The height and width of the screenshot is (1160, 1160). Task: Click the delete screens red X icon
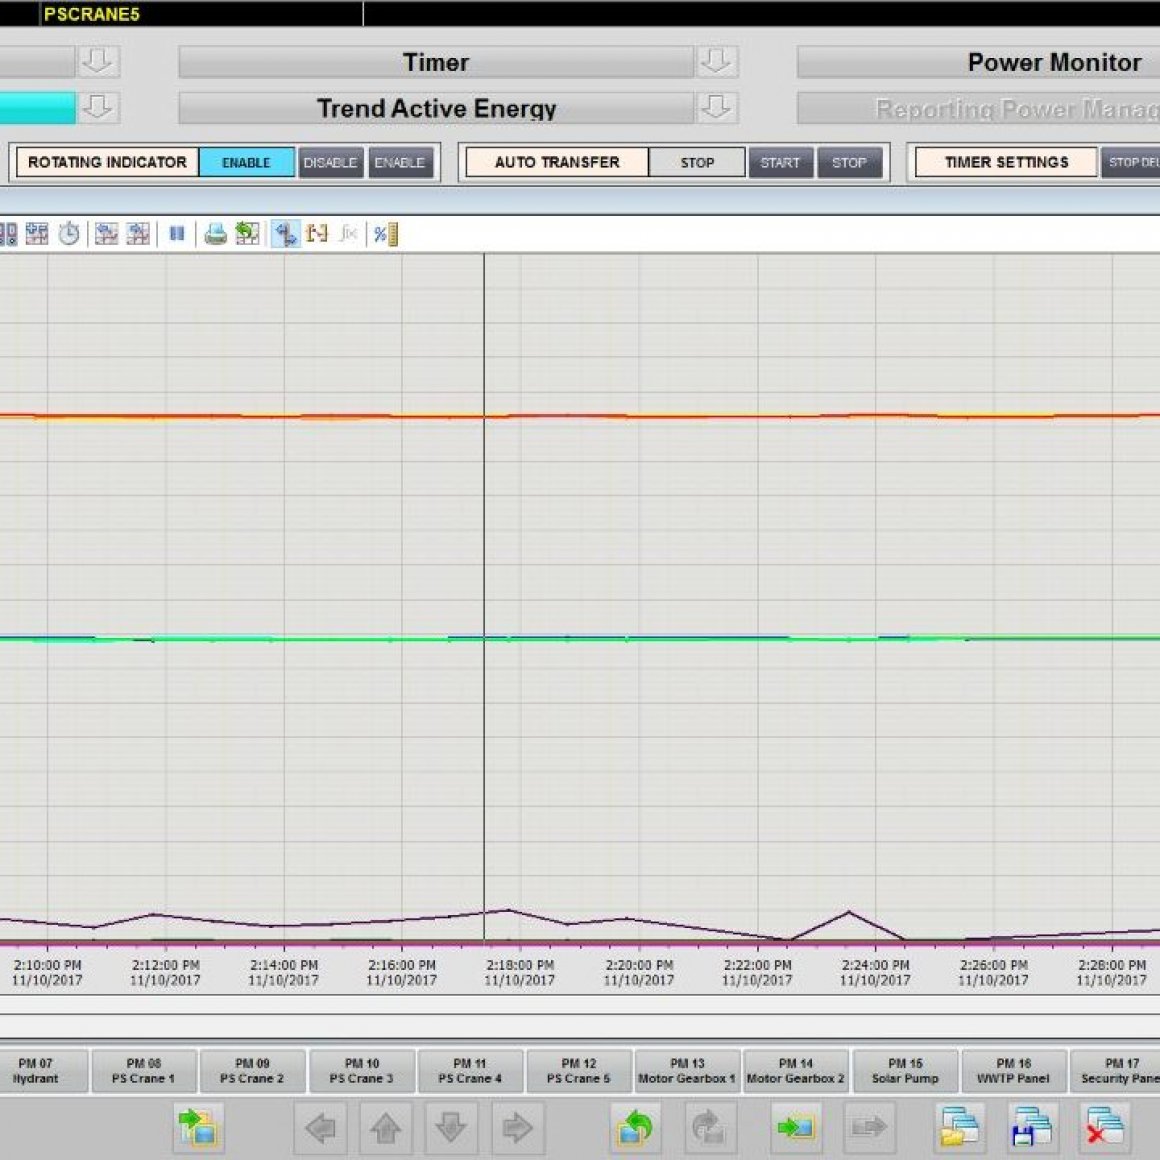1104,1128
